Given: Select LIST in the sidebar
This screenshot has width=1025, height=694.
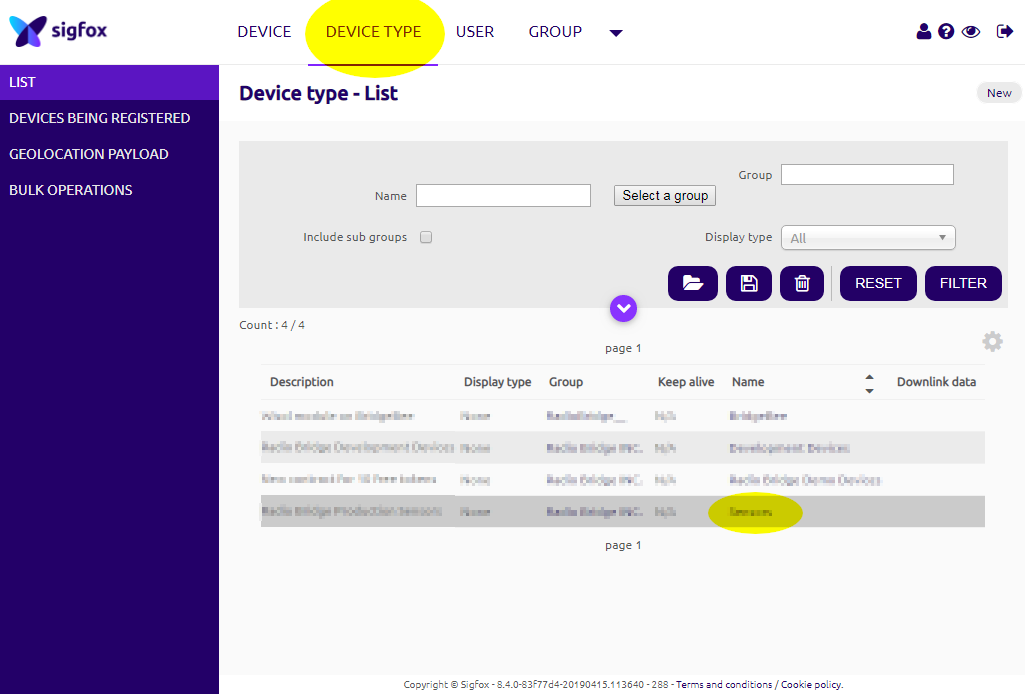Looking at the screenshot, I should coord(109,82).
